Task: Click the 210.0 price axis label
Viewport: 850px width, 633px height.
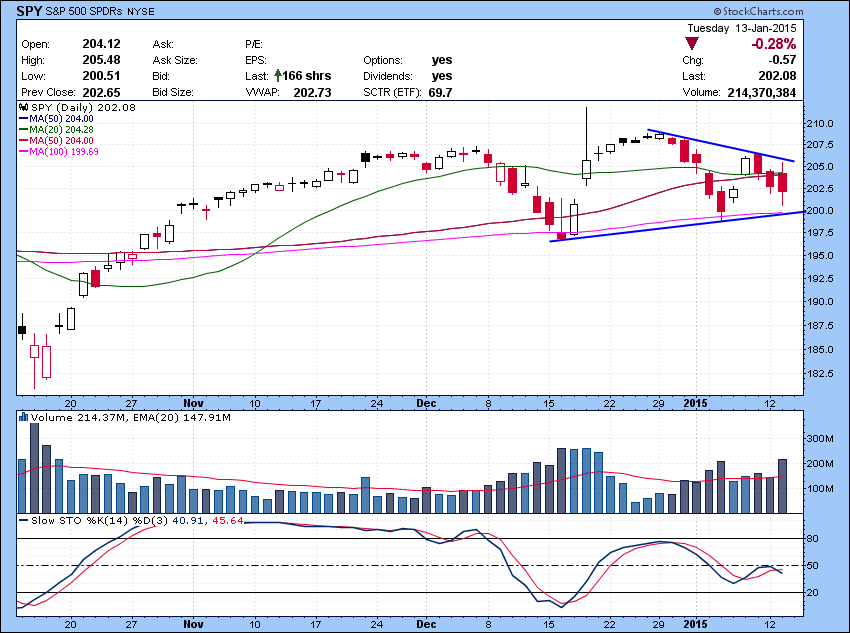Action: tap(820, 124)
